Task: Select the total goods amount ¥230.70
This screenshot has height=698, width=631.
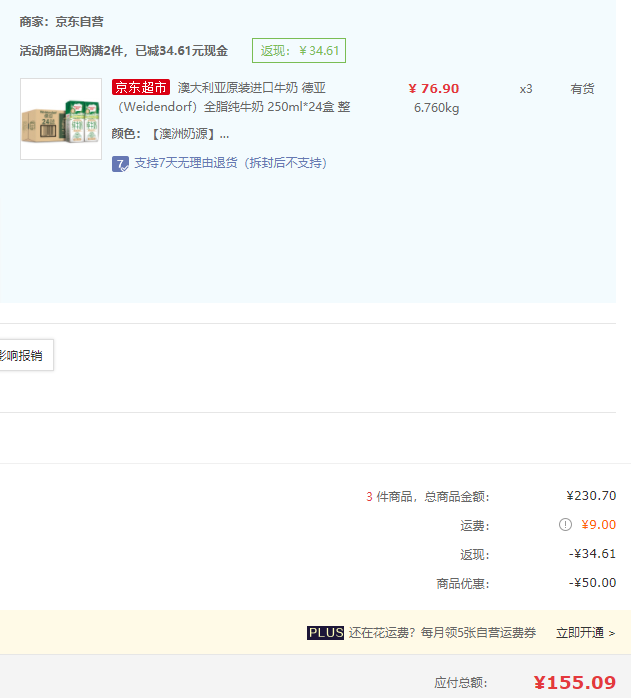Action: click(x=591, y=495)
